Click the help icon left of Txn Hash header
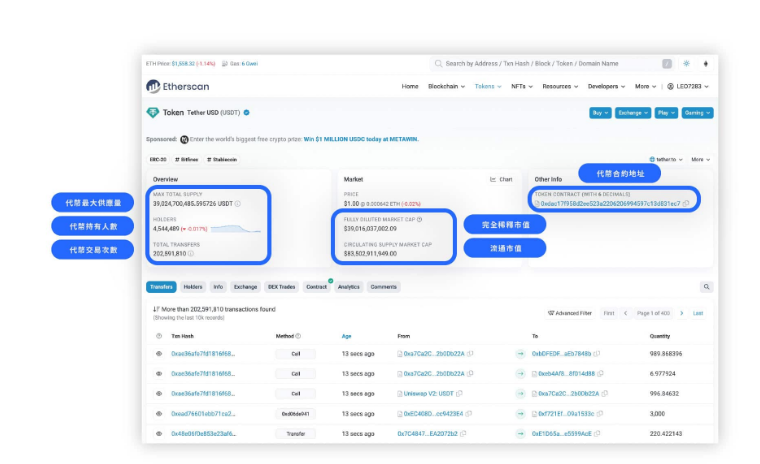 coord(158,336)
